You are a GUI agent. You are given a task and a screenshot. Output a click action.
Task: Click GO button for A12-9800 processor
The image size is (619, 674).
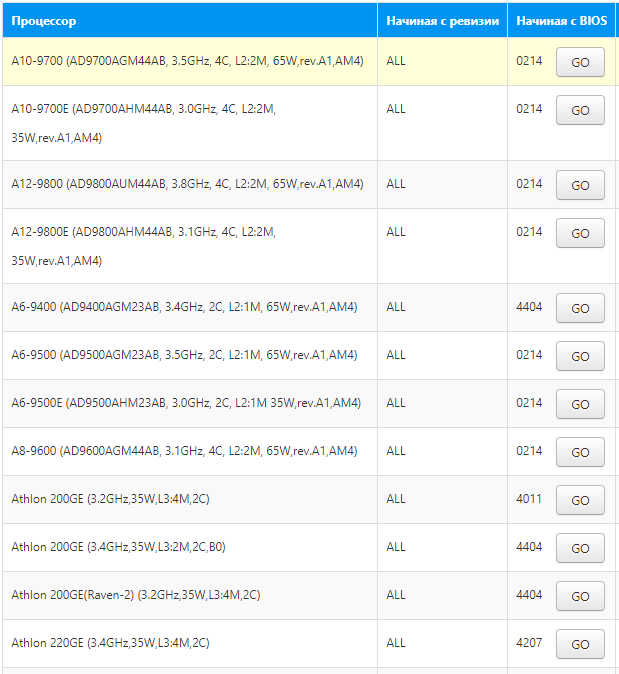(580, 185)
